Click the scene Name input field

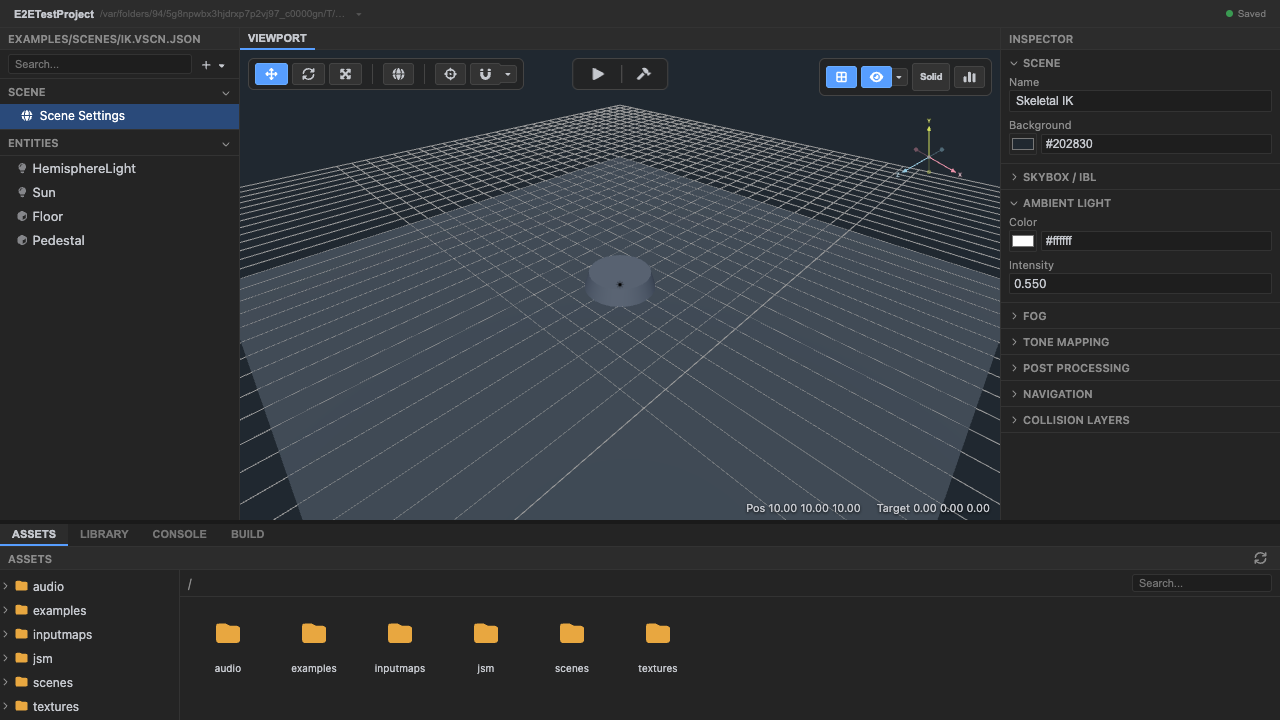(x=1140, y=101)
